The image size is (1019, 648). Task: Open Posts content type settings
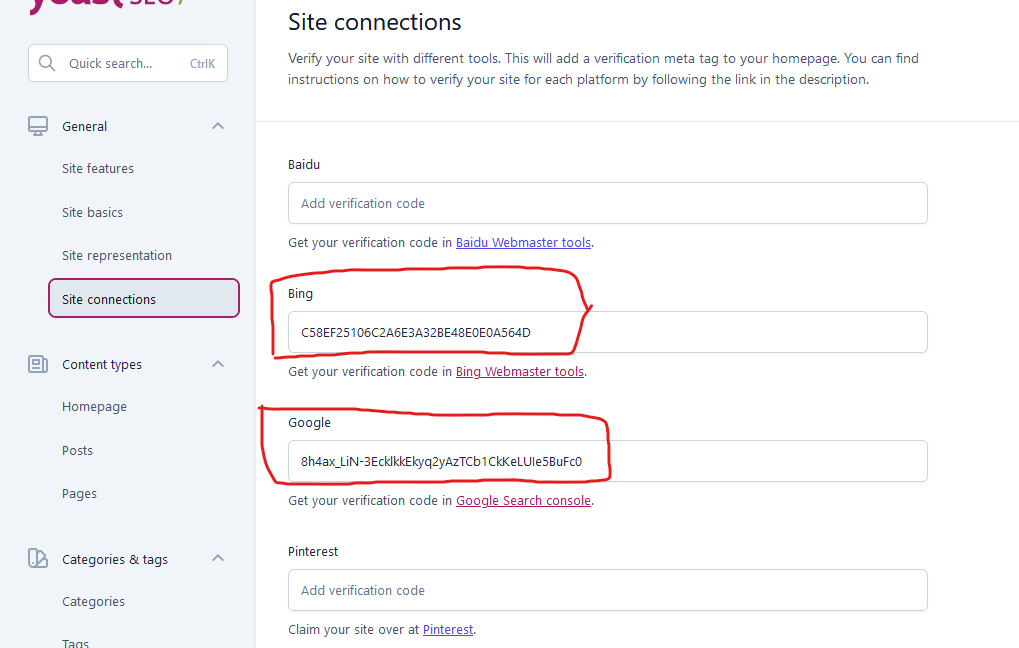77,450
